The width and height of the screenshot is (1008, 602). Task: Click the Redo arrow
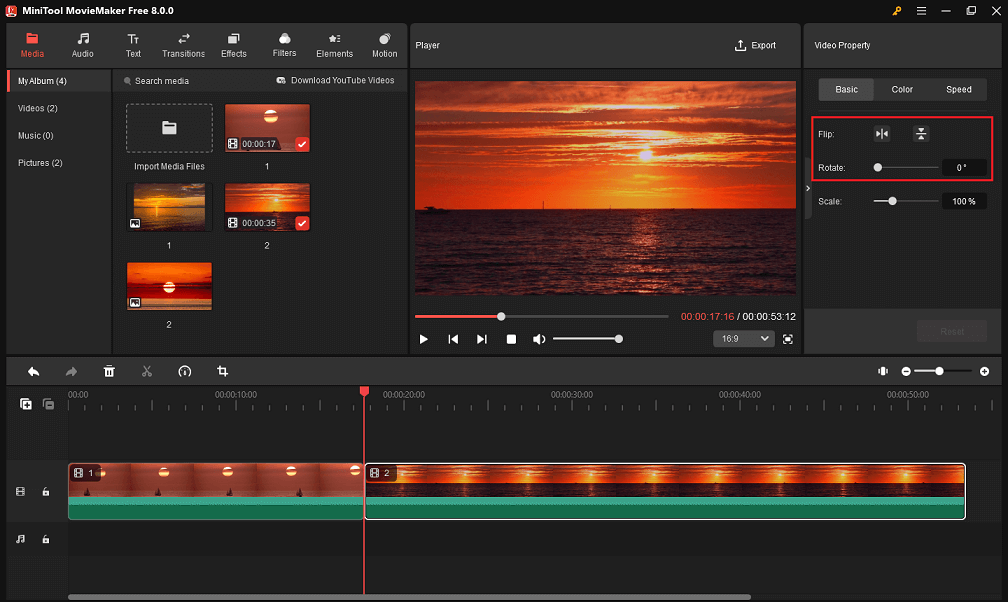point(71,371)
